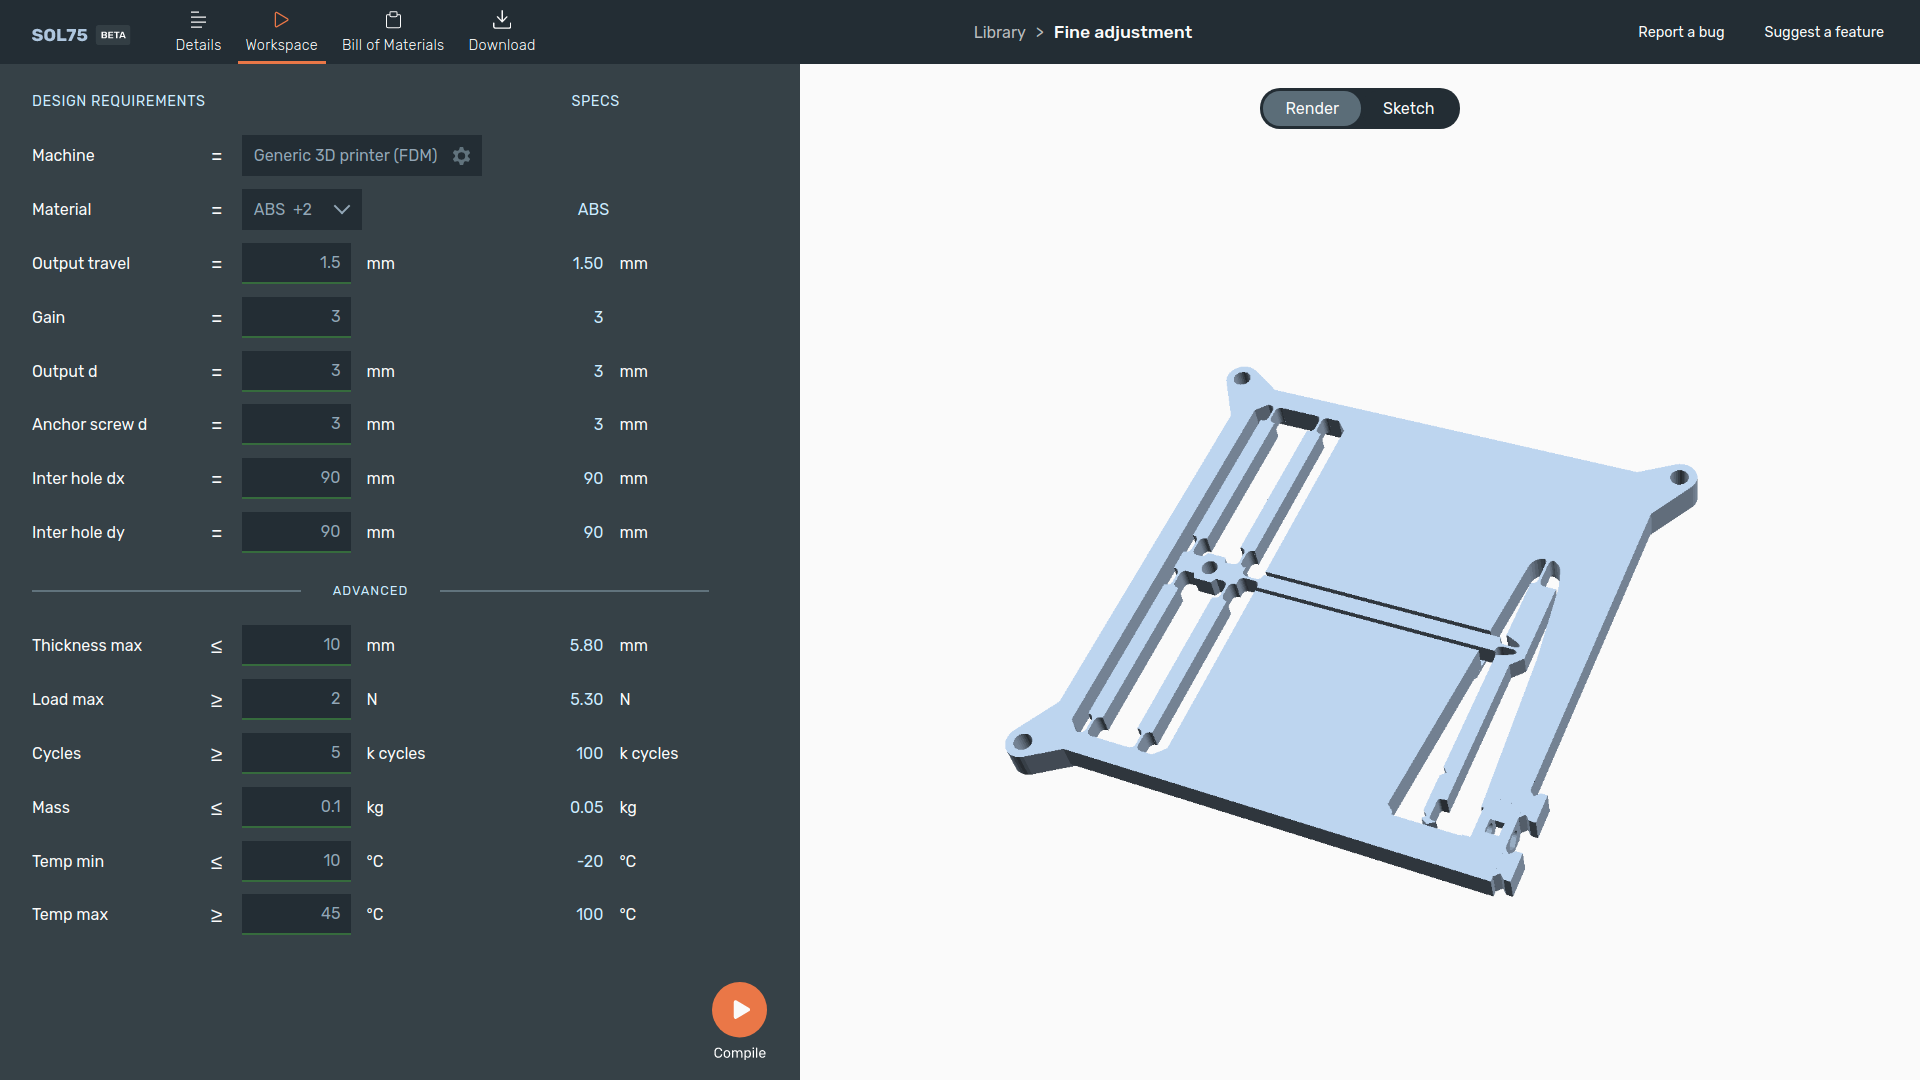Click the SOL75 logo
1920x1080 pixels.
point(59,34)
